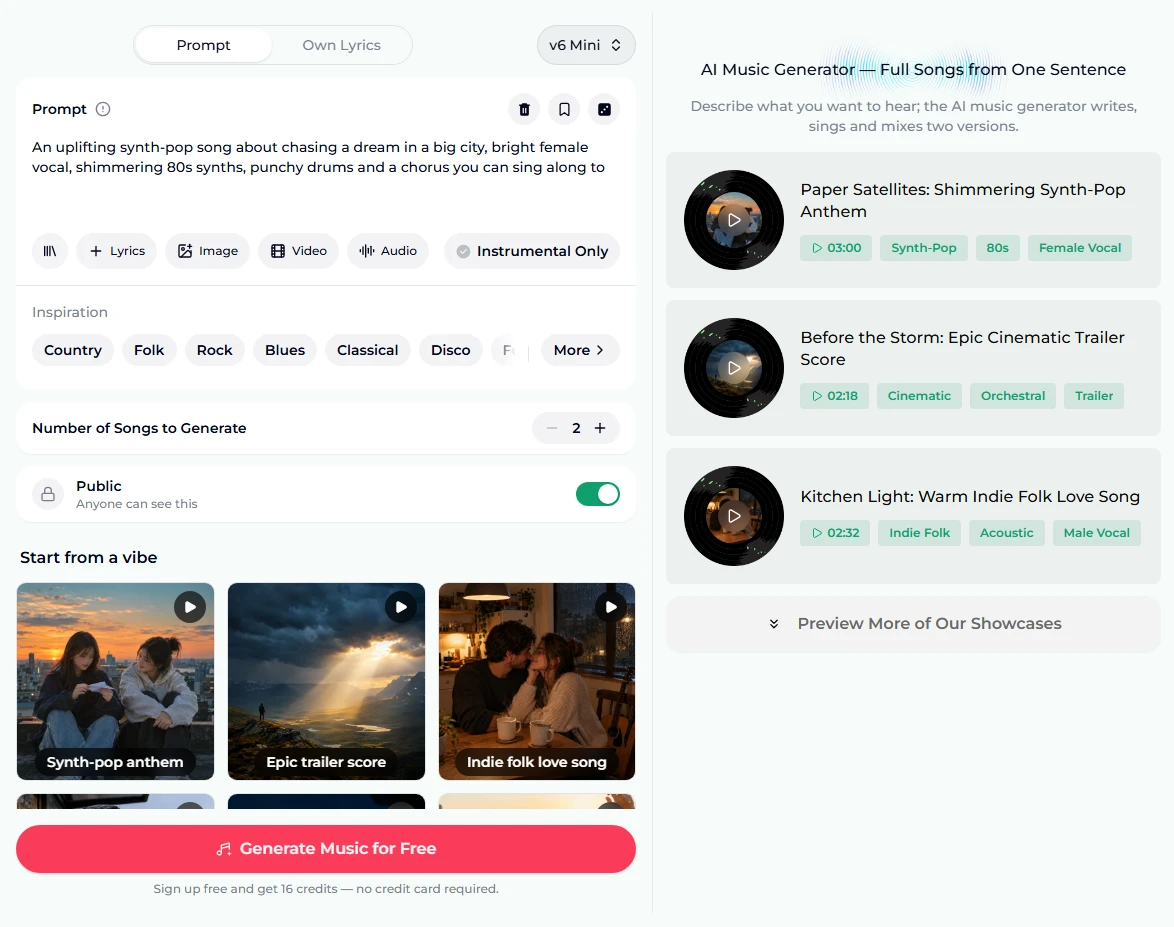Viewport: 1174px width, 927px height.
Task: Click the Synth-Pop tag chip
Action: [924, 248]
